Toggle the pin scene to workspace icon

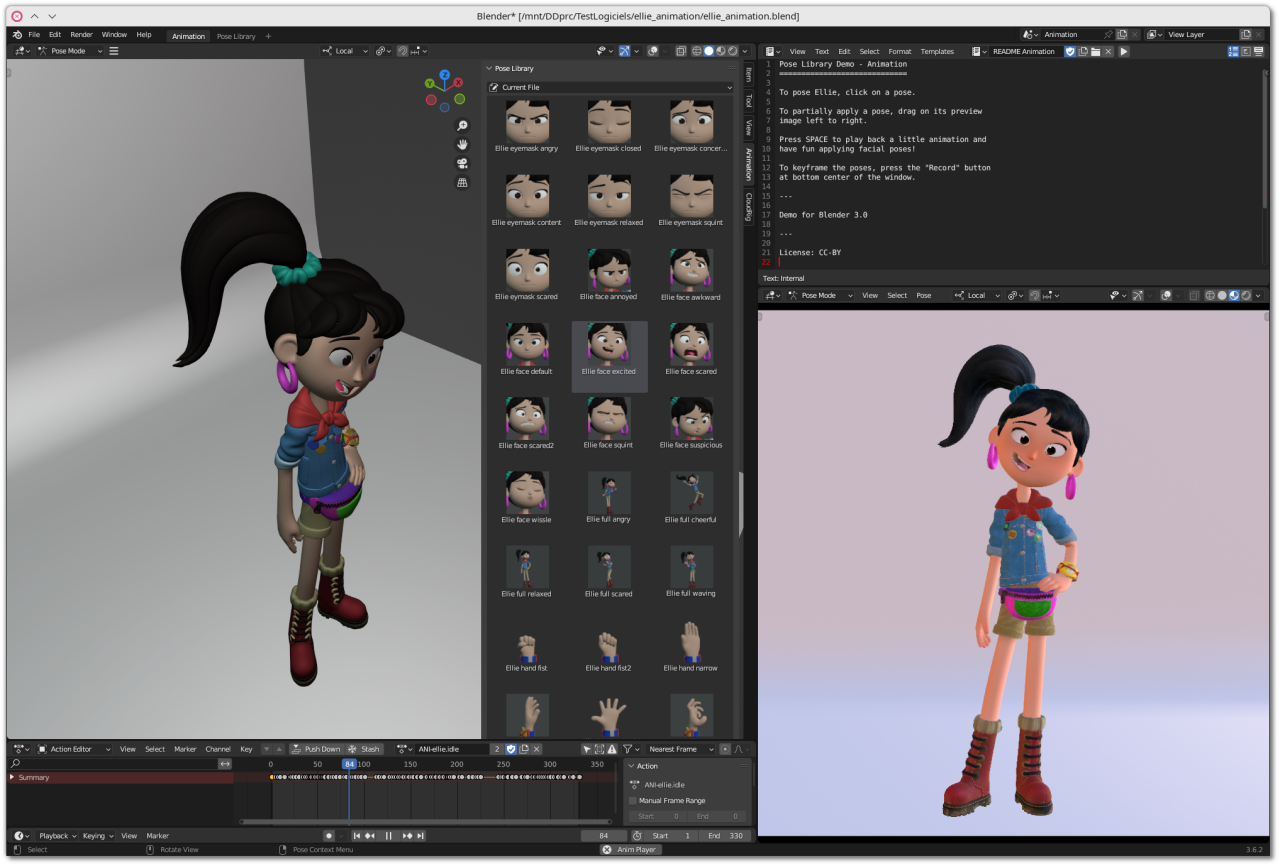tap(1109, 35)
